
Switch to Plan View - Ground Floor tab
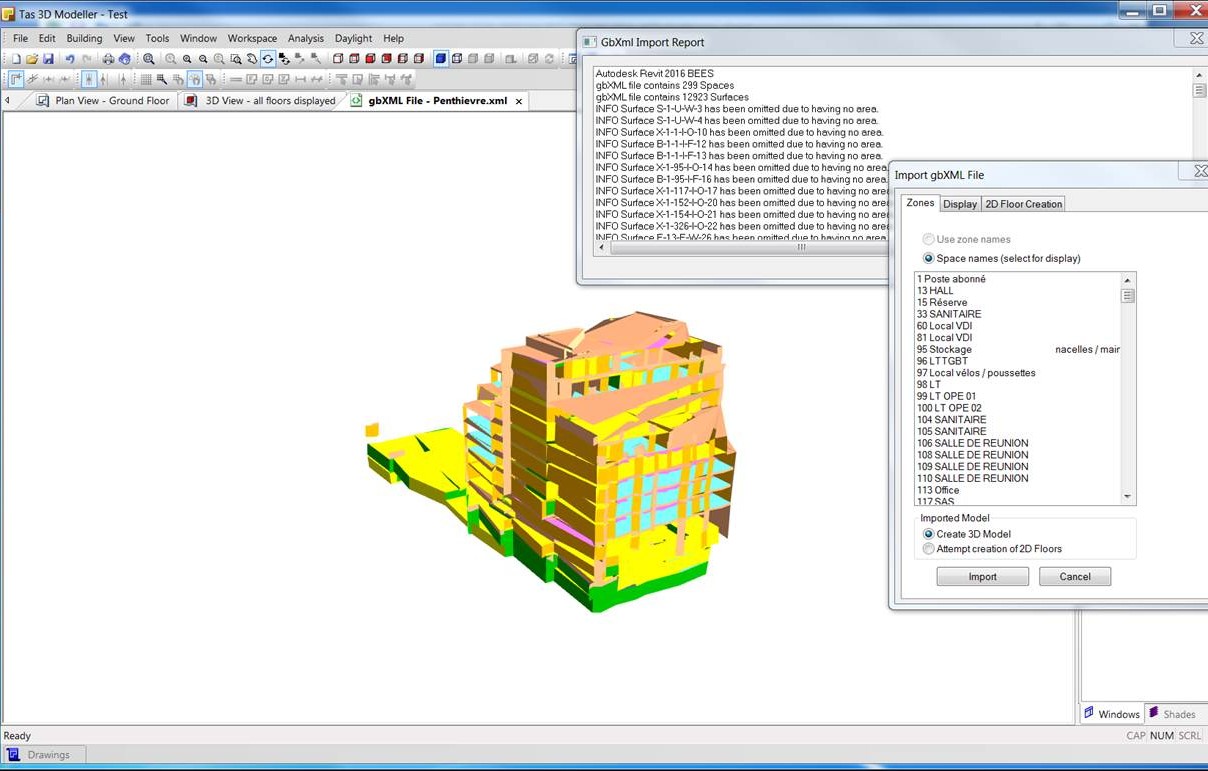click(112, 101)
